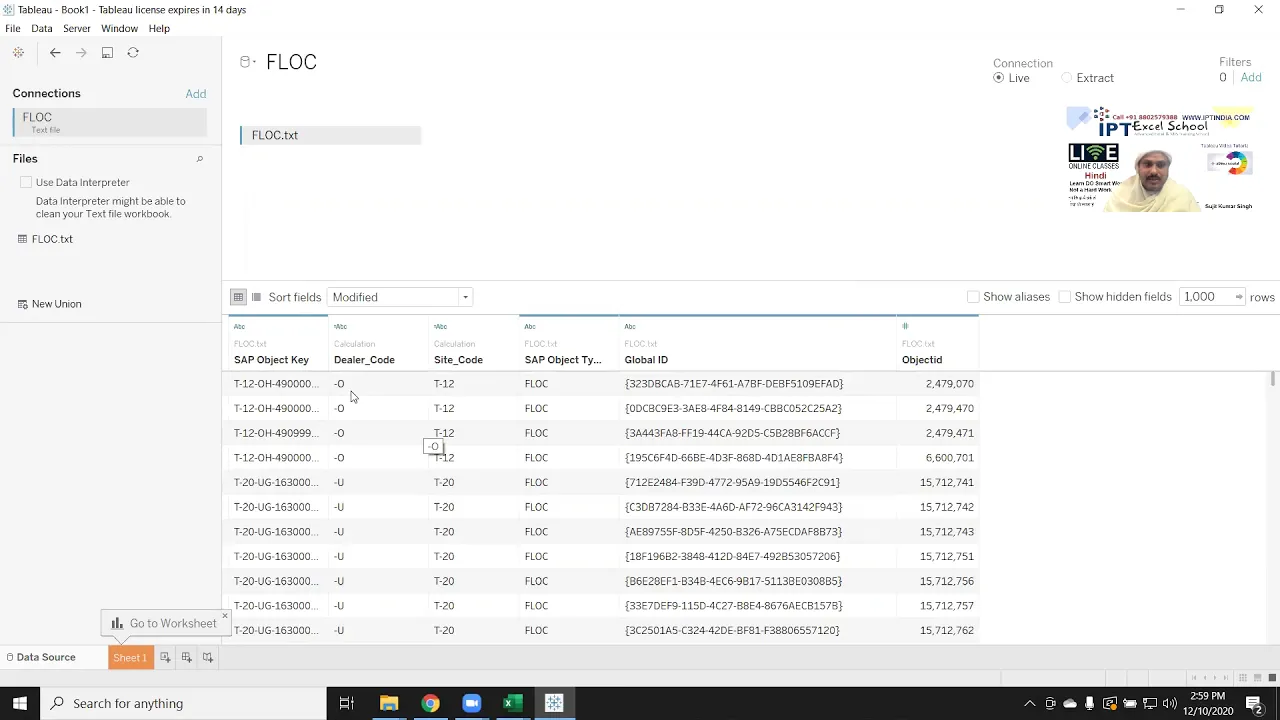Screen dimensions: 1280x720
Task: Add a new connection via Add link
Action: point(196,94)
